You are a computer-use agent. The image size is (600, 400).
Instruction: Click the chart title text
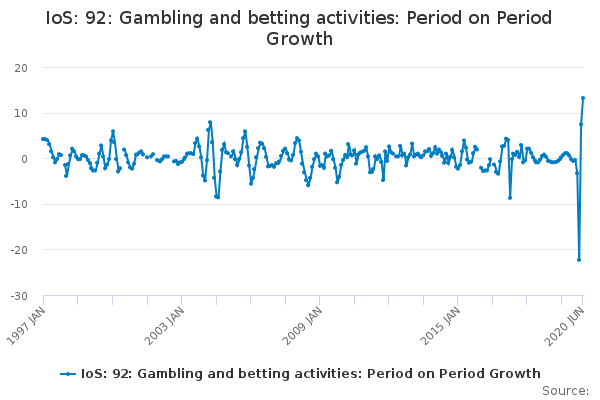(x=300, y=29)
